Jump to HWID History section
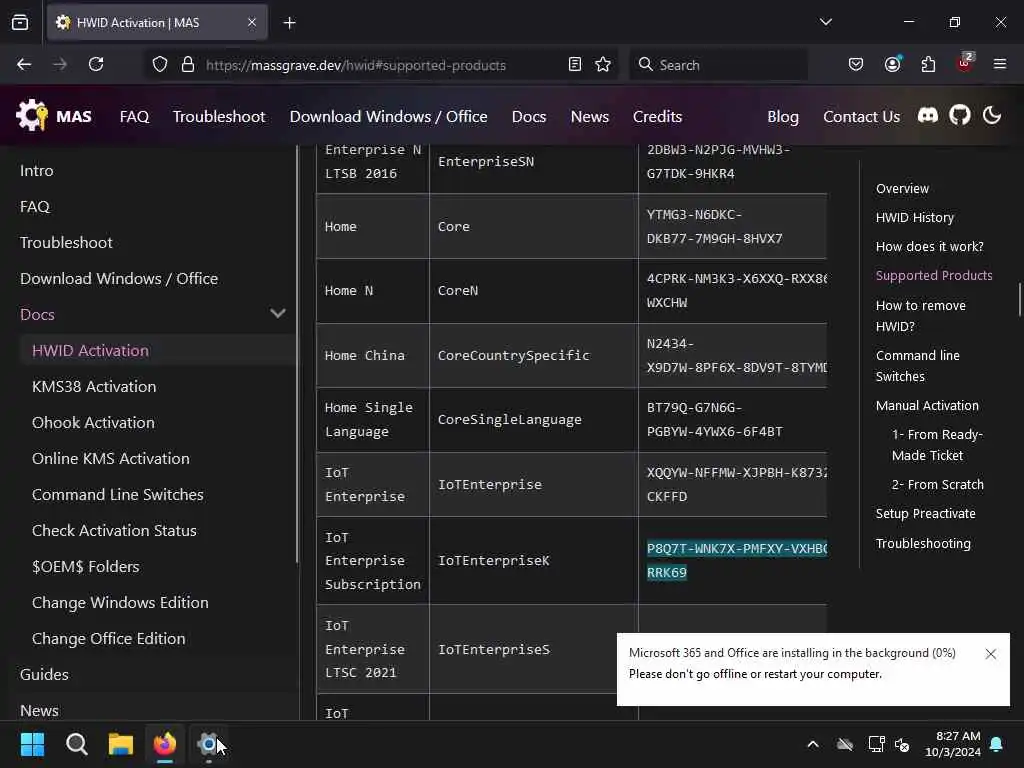This screenshot has height=768, width=1024. point(914,217)
